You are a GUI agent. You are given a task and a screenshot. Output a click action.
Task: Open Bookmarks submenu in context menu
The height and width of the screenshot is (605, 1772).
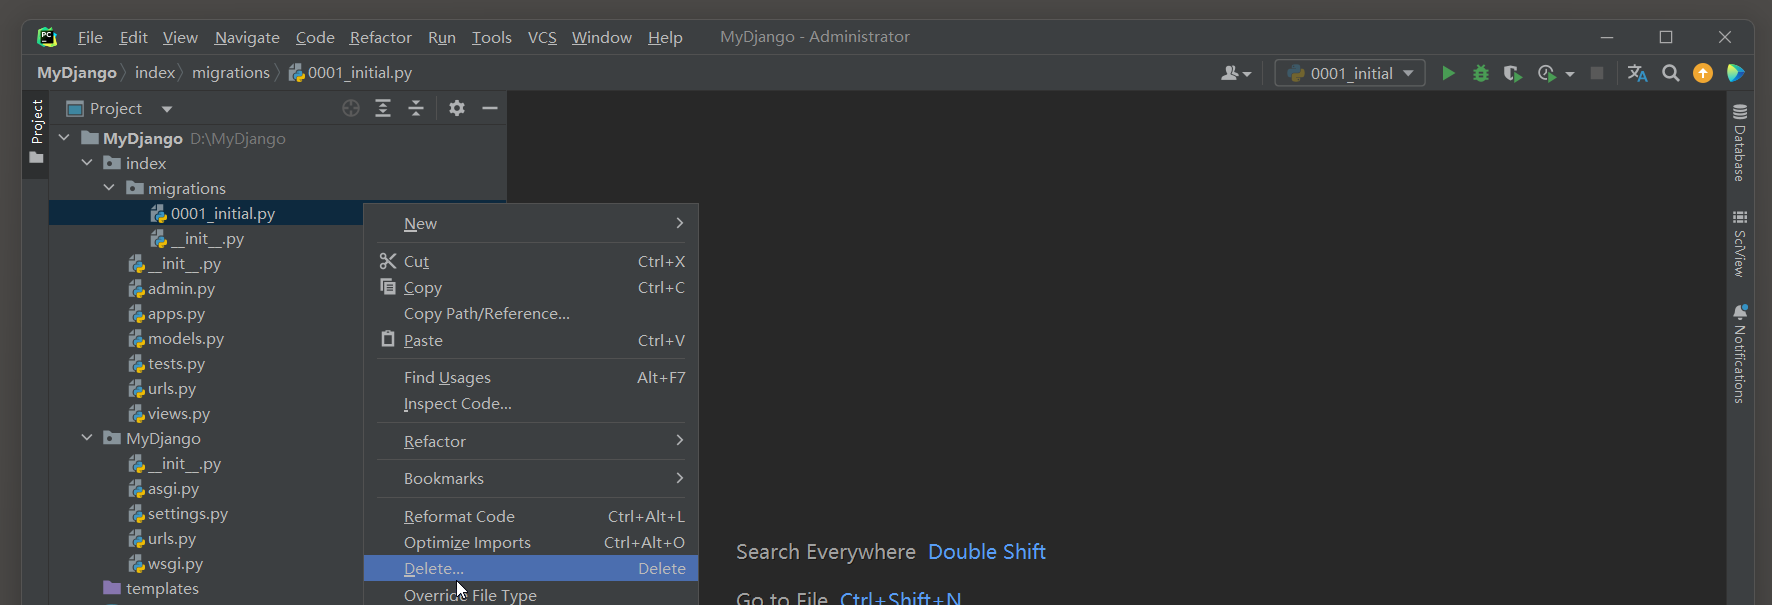click(x=531, y=478)
